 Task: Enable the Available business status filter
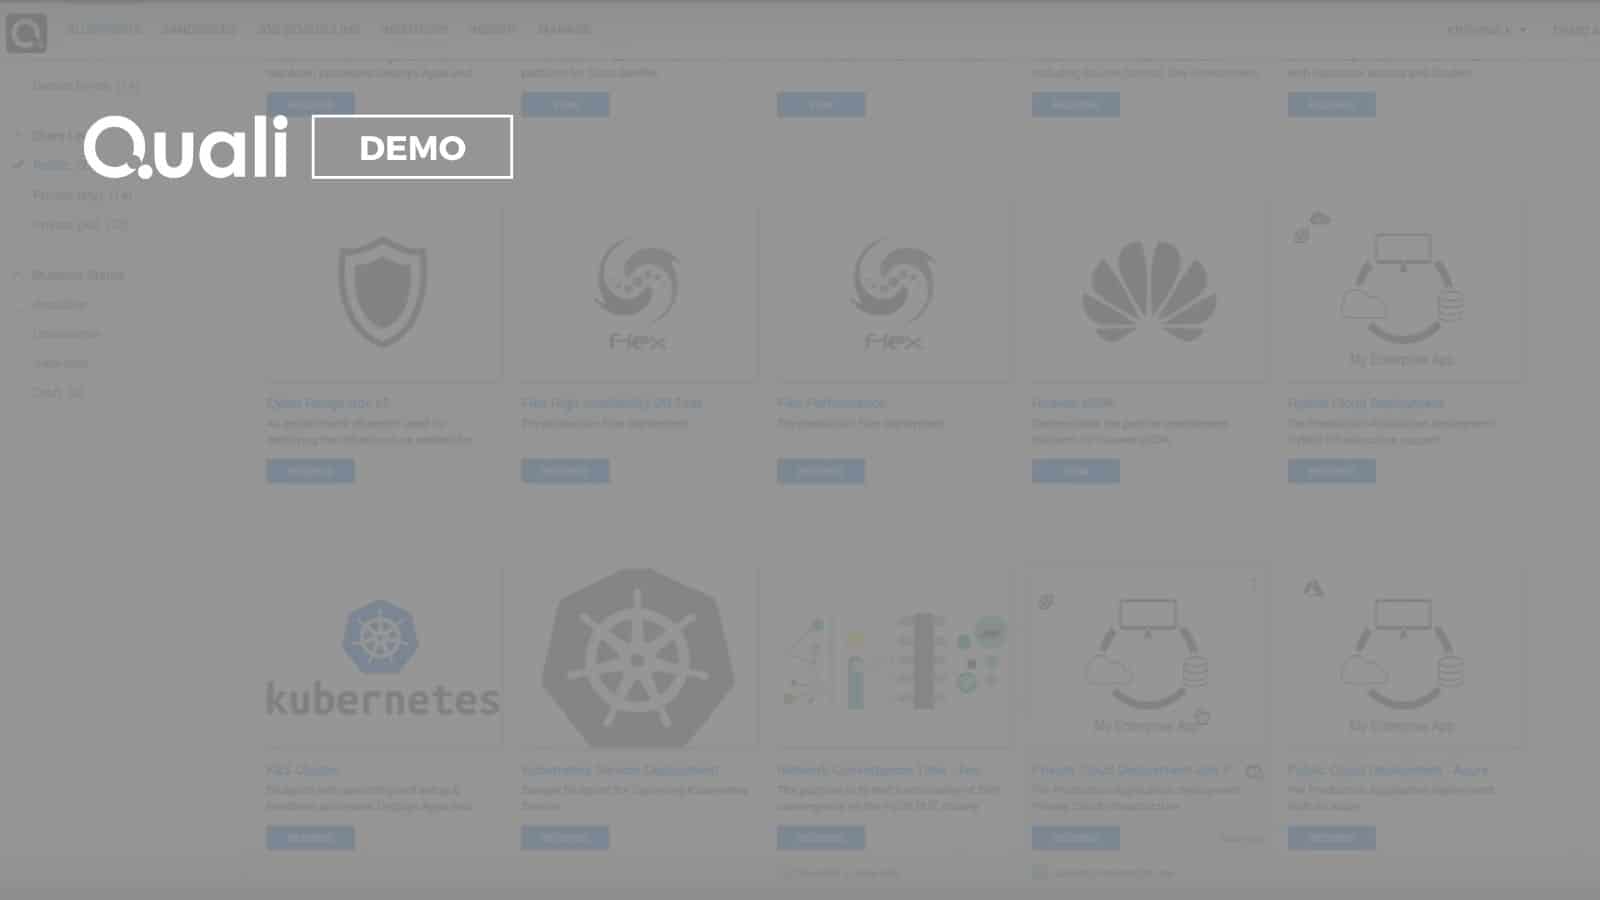coord(20,304)
